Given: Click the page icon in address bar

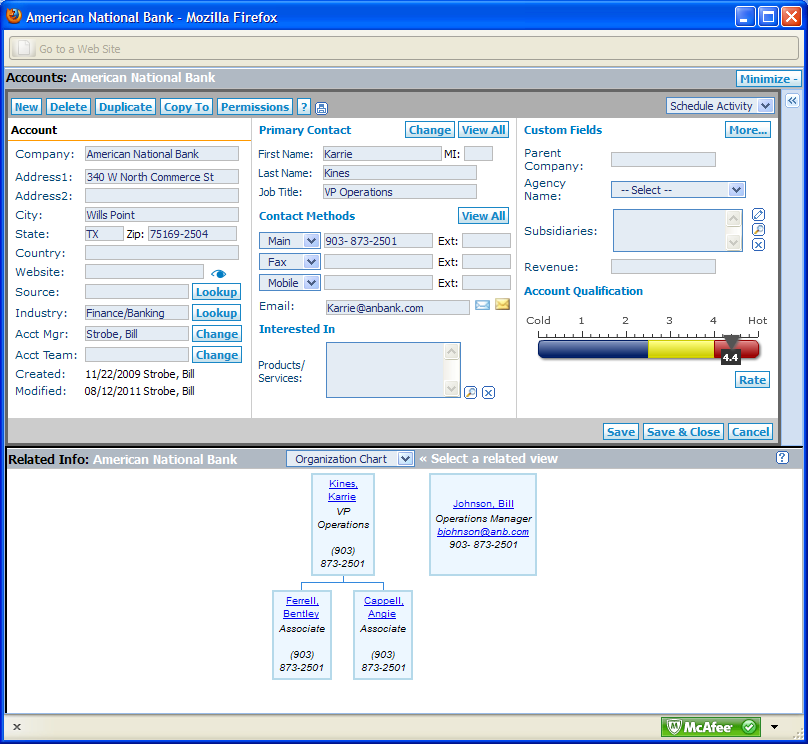Looking at the screenshot, I should point(23,48).
